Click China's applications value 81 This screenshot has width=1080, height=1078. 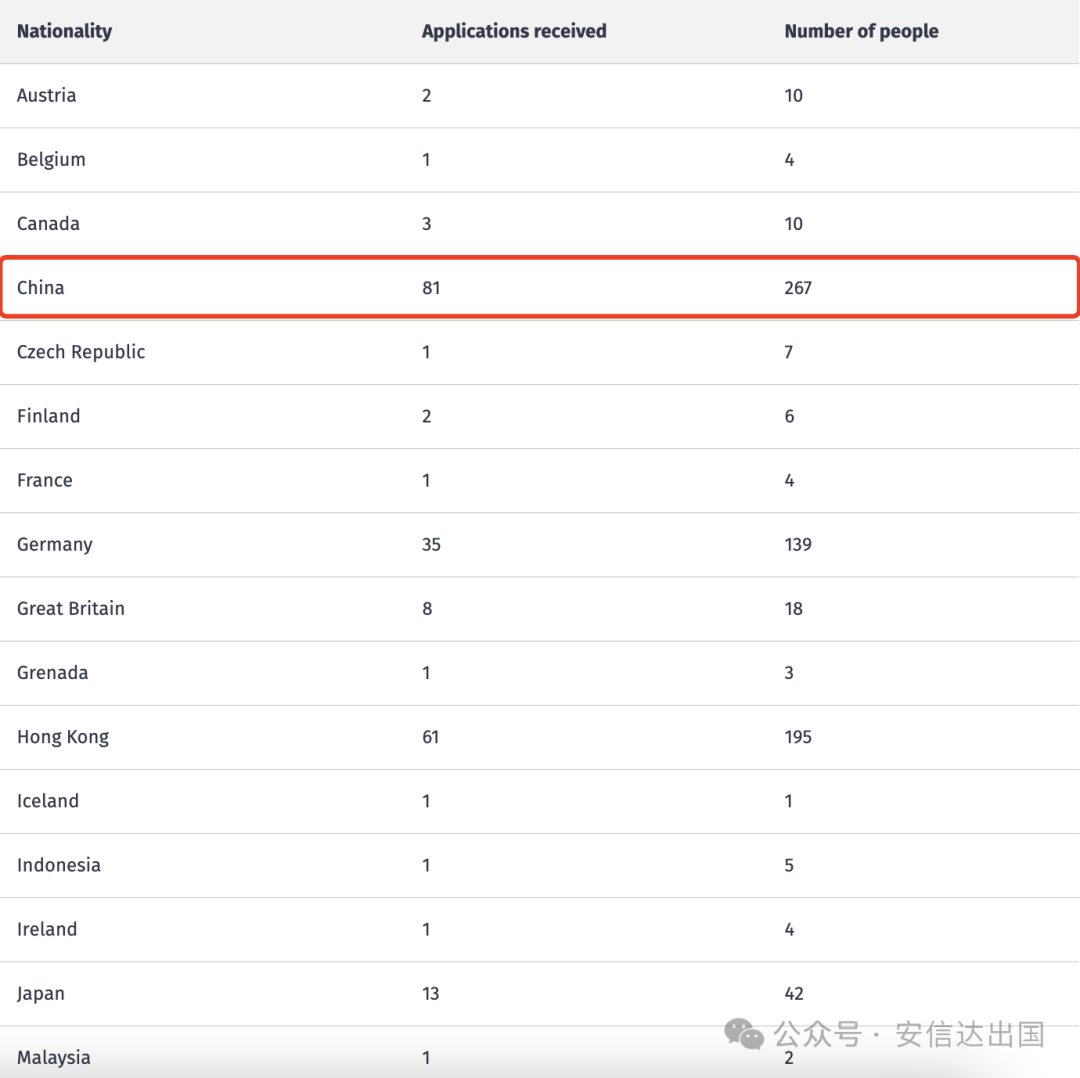tap(431, 288)
